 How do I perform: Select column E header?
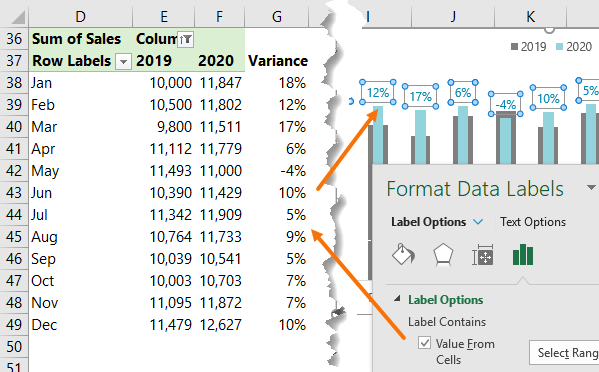(x=164, y=16)
